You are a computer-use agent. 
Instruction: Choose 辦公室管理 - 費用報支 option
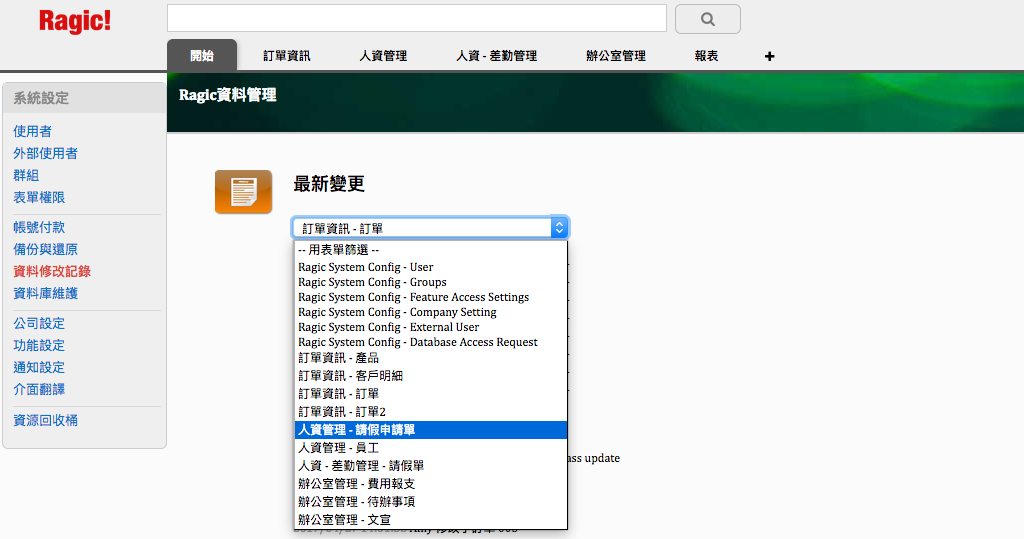click(x=431, y=483)
